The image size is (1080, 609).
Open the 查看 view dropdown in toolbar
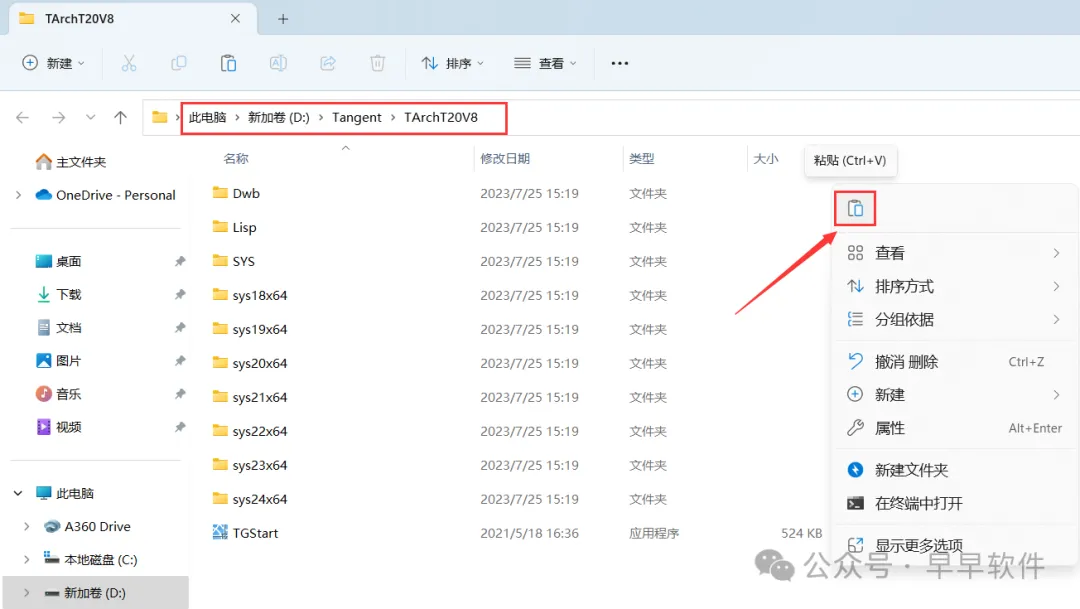click(x=545, y=63)
